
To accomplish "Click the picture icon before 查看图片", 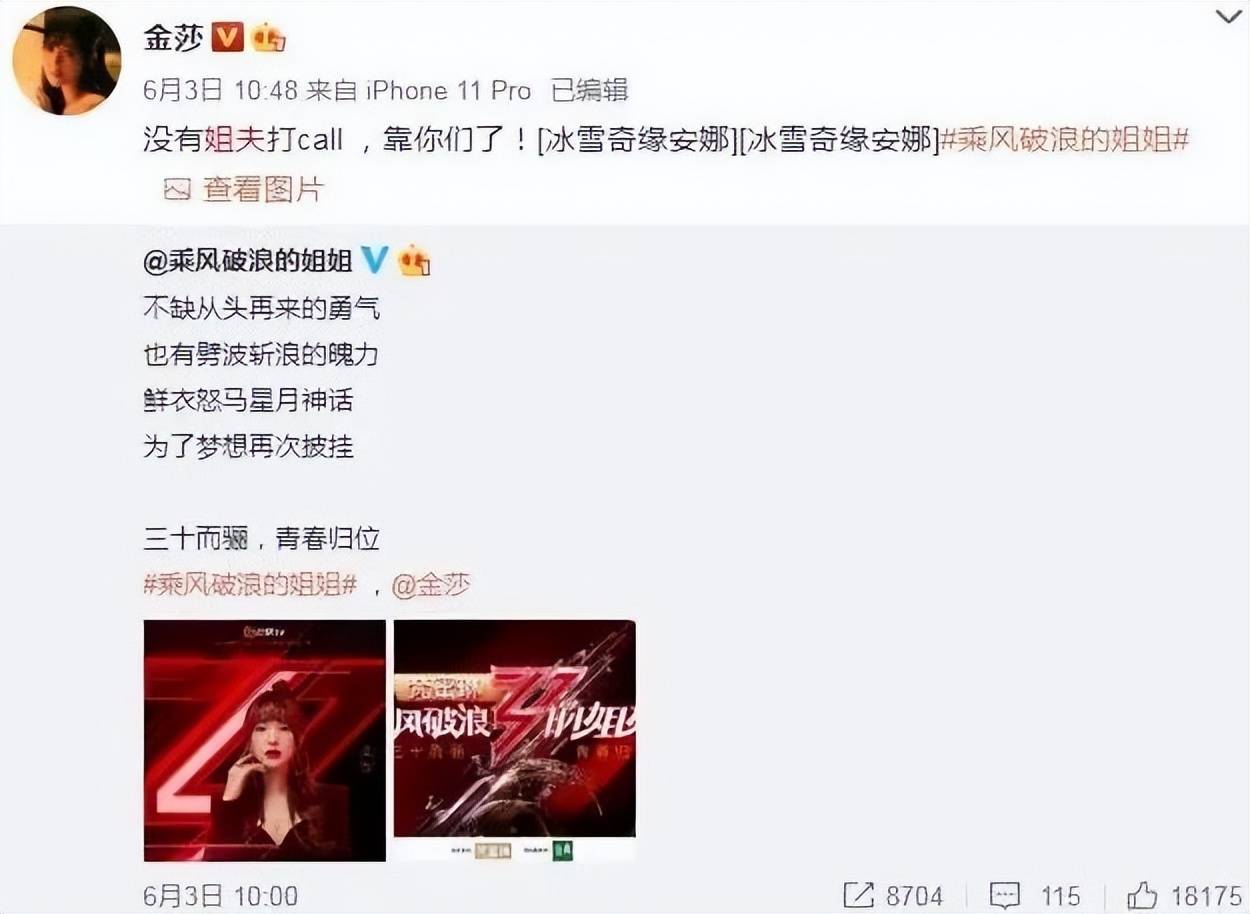I will (178, 189).
